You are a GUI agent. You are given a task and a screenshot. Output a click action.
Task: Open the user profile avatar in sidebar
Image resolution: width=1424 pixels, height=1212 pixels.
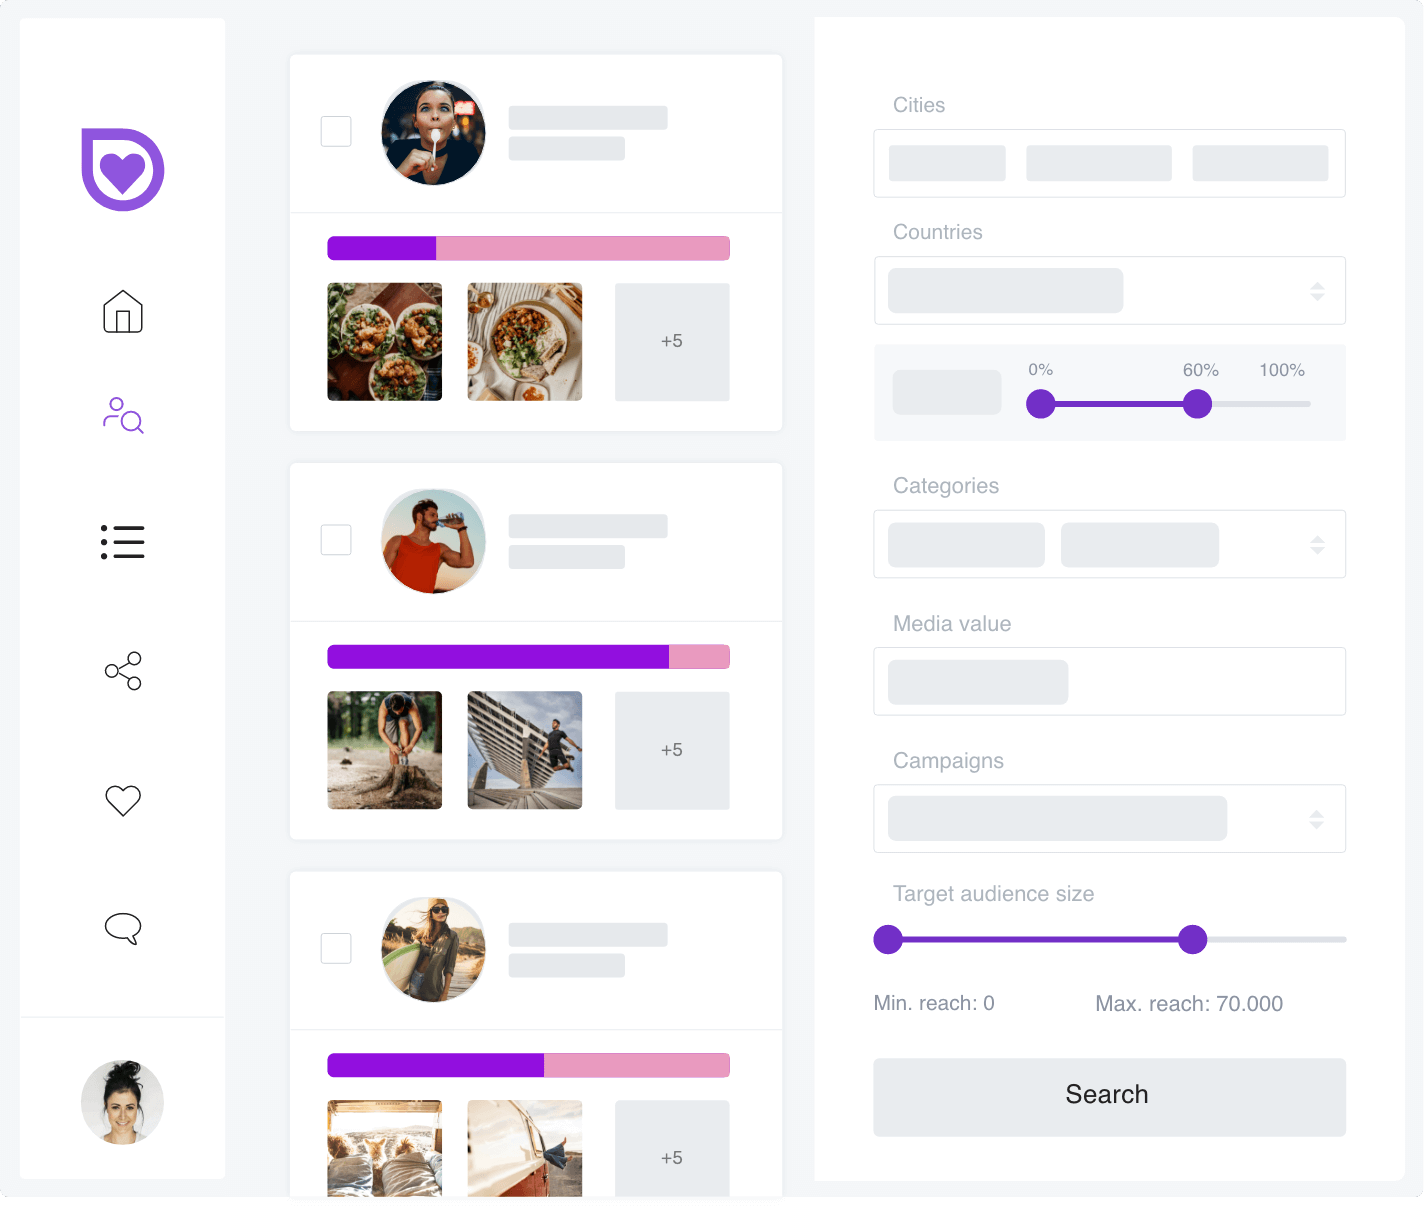click(122, 1102)
